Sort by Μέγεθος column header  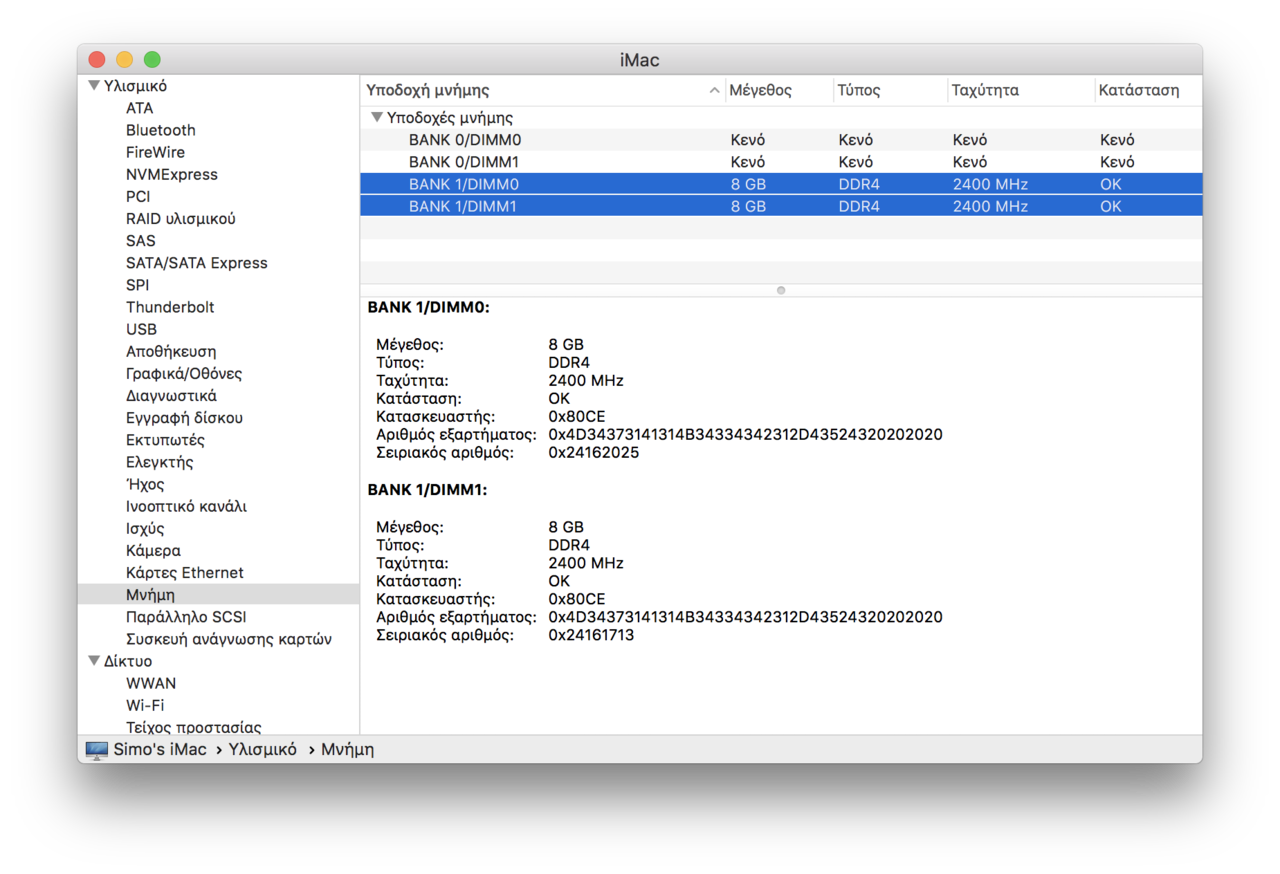pos(779,90)
